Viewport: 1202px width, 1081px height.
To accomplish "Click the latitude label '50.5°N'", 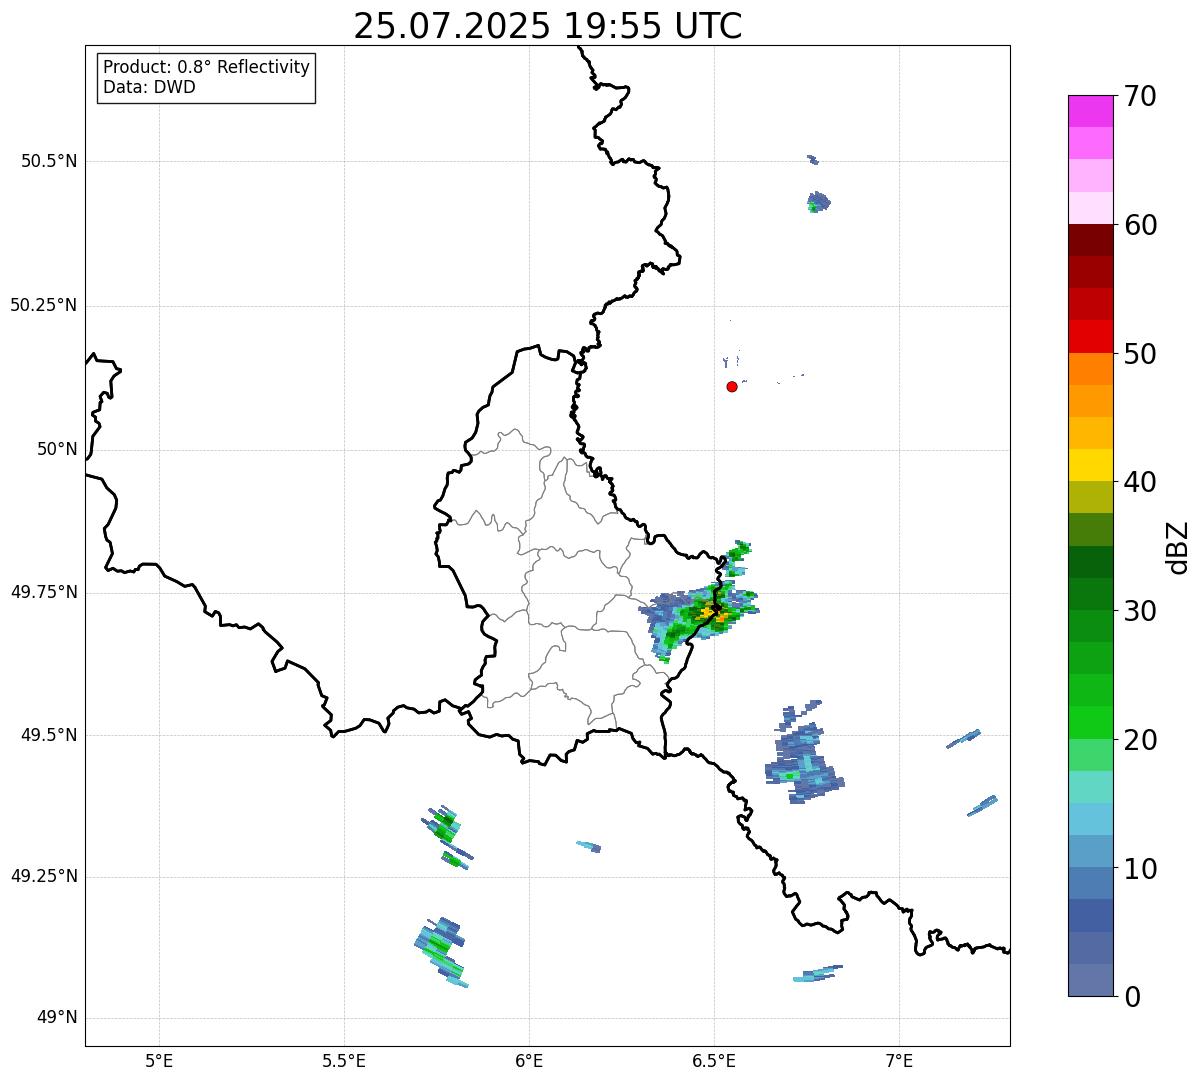I will tap(48, 161).
